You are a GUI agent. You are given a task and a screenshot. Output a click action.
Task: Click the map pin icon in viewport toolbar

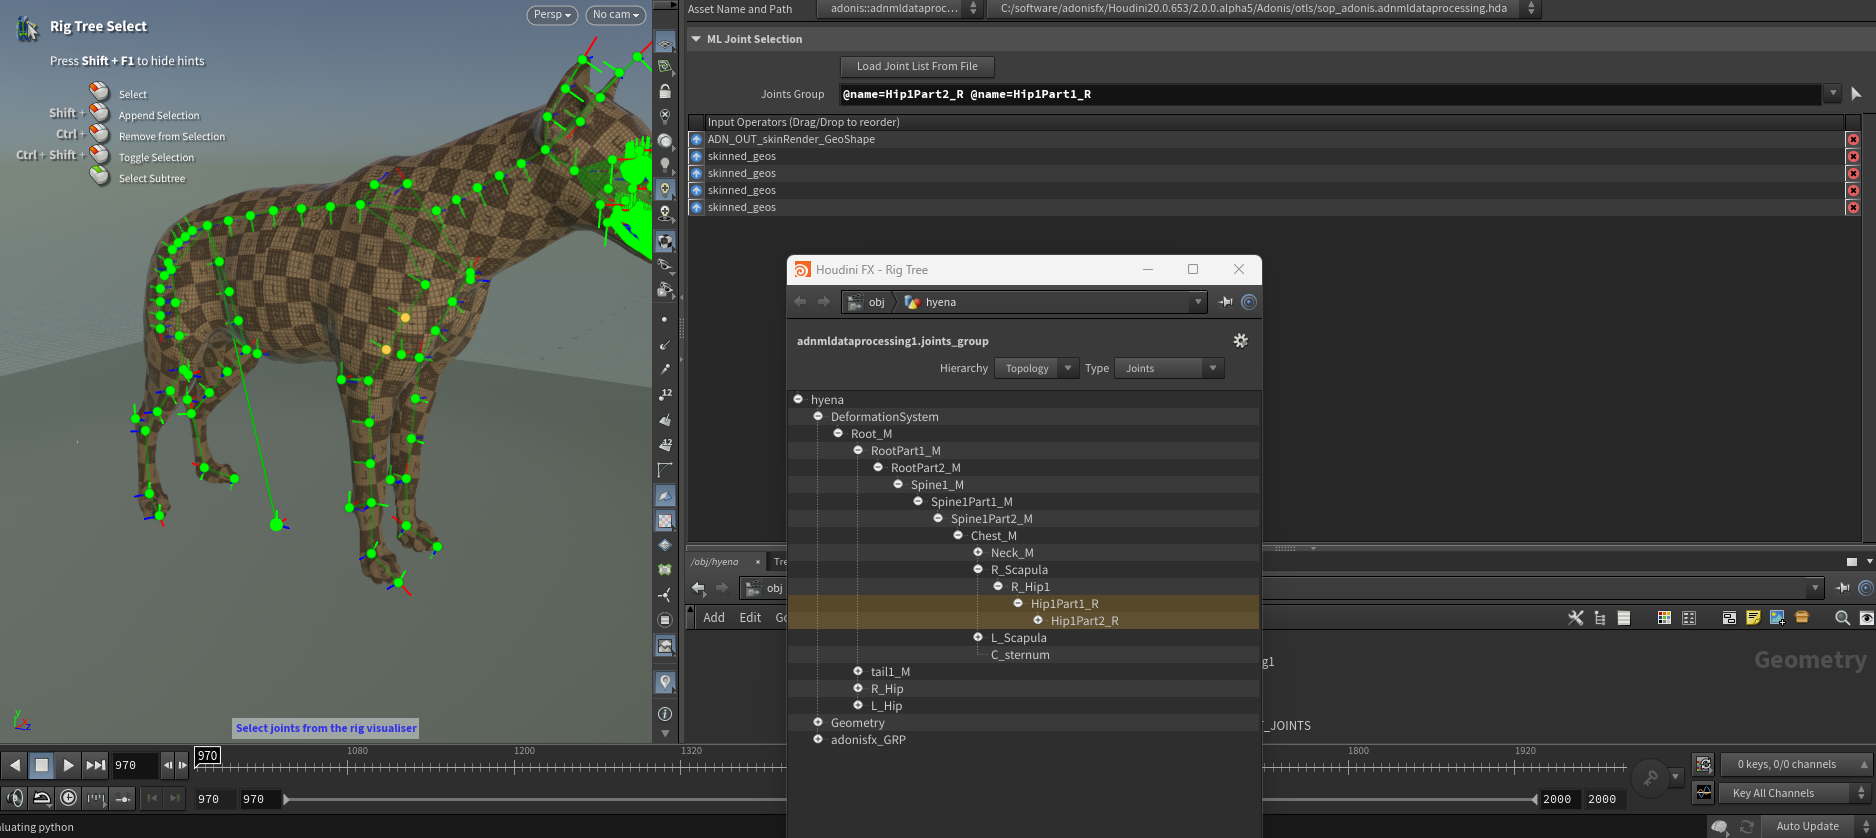tap(665, 682)
